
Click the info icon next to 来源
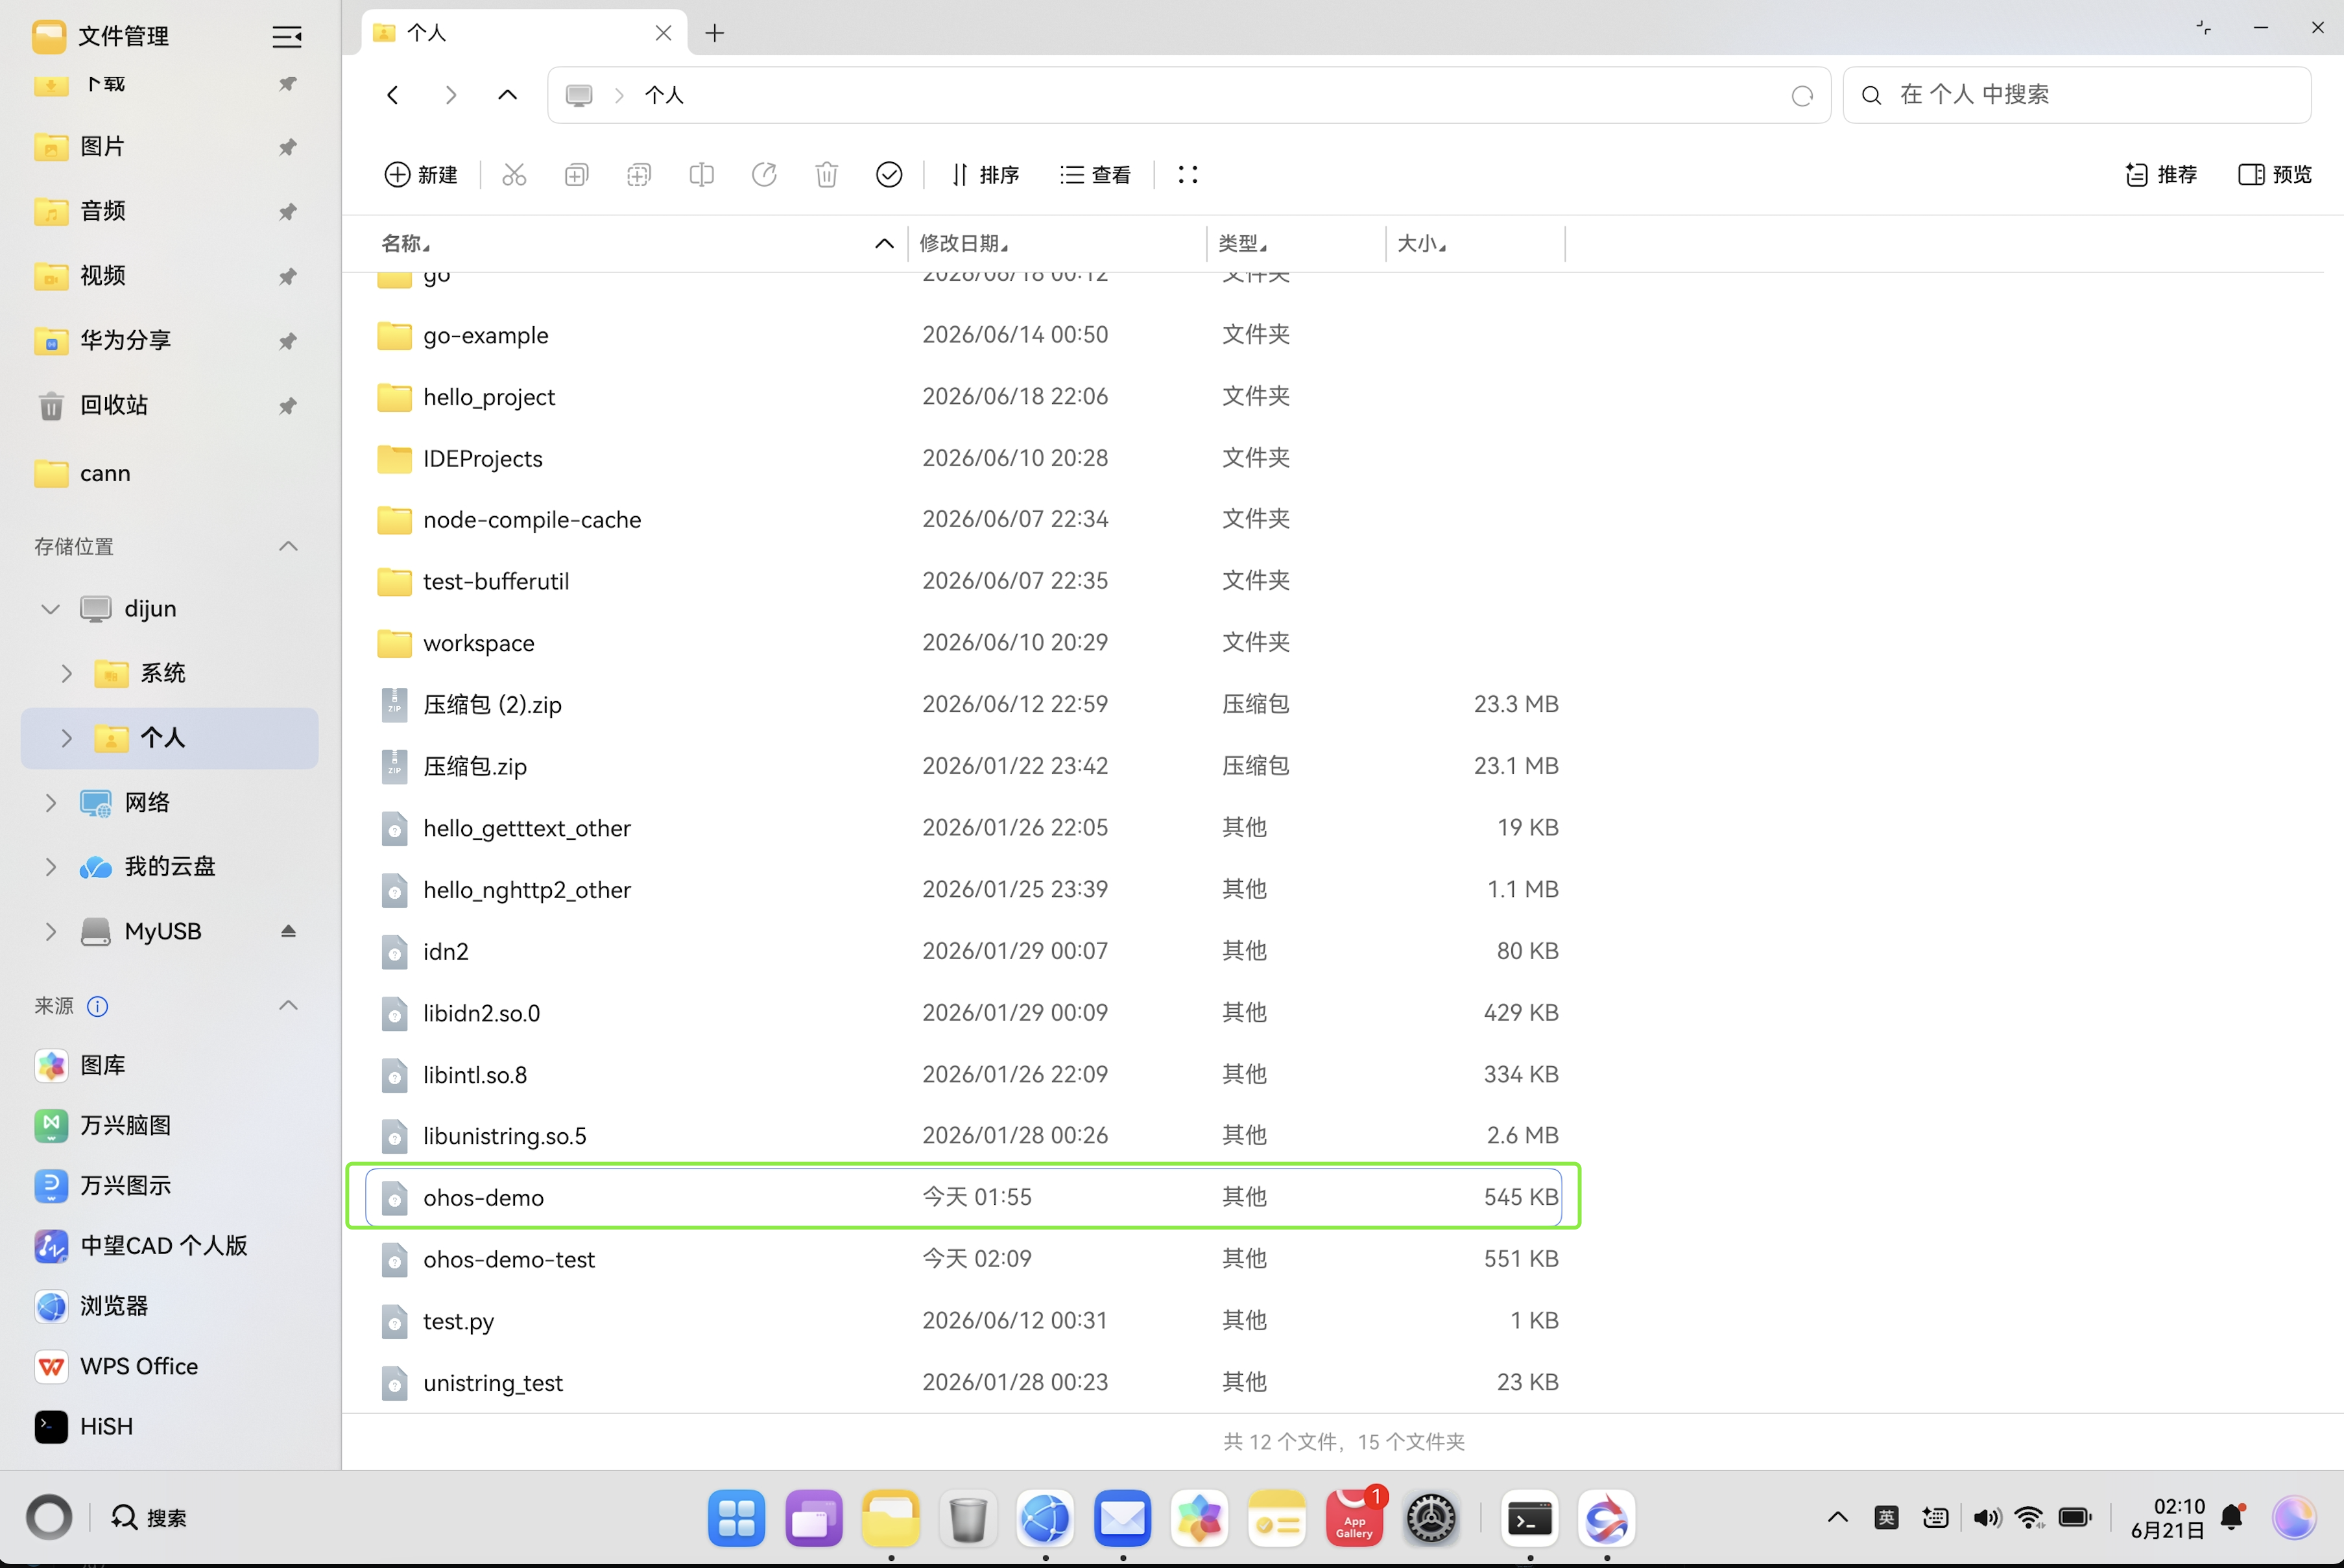98,1006
